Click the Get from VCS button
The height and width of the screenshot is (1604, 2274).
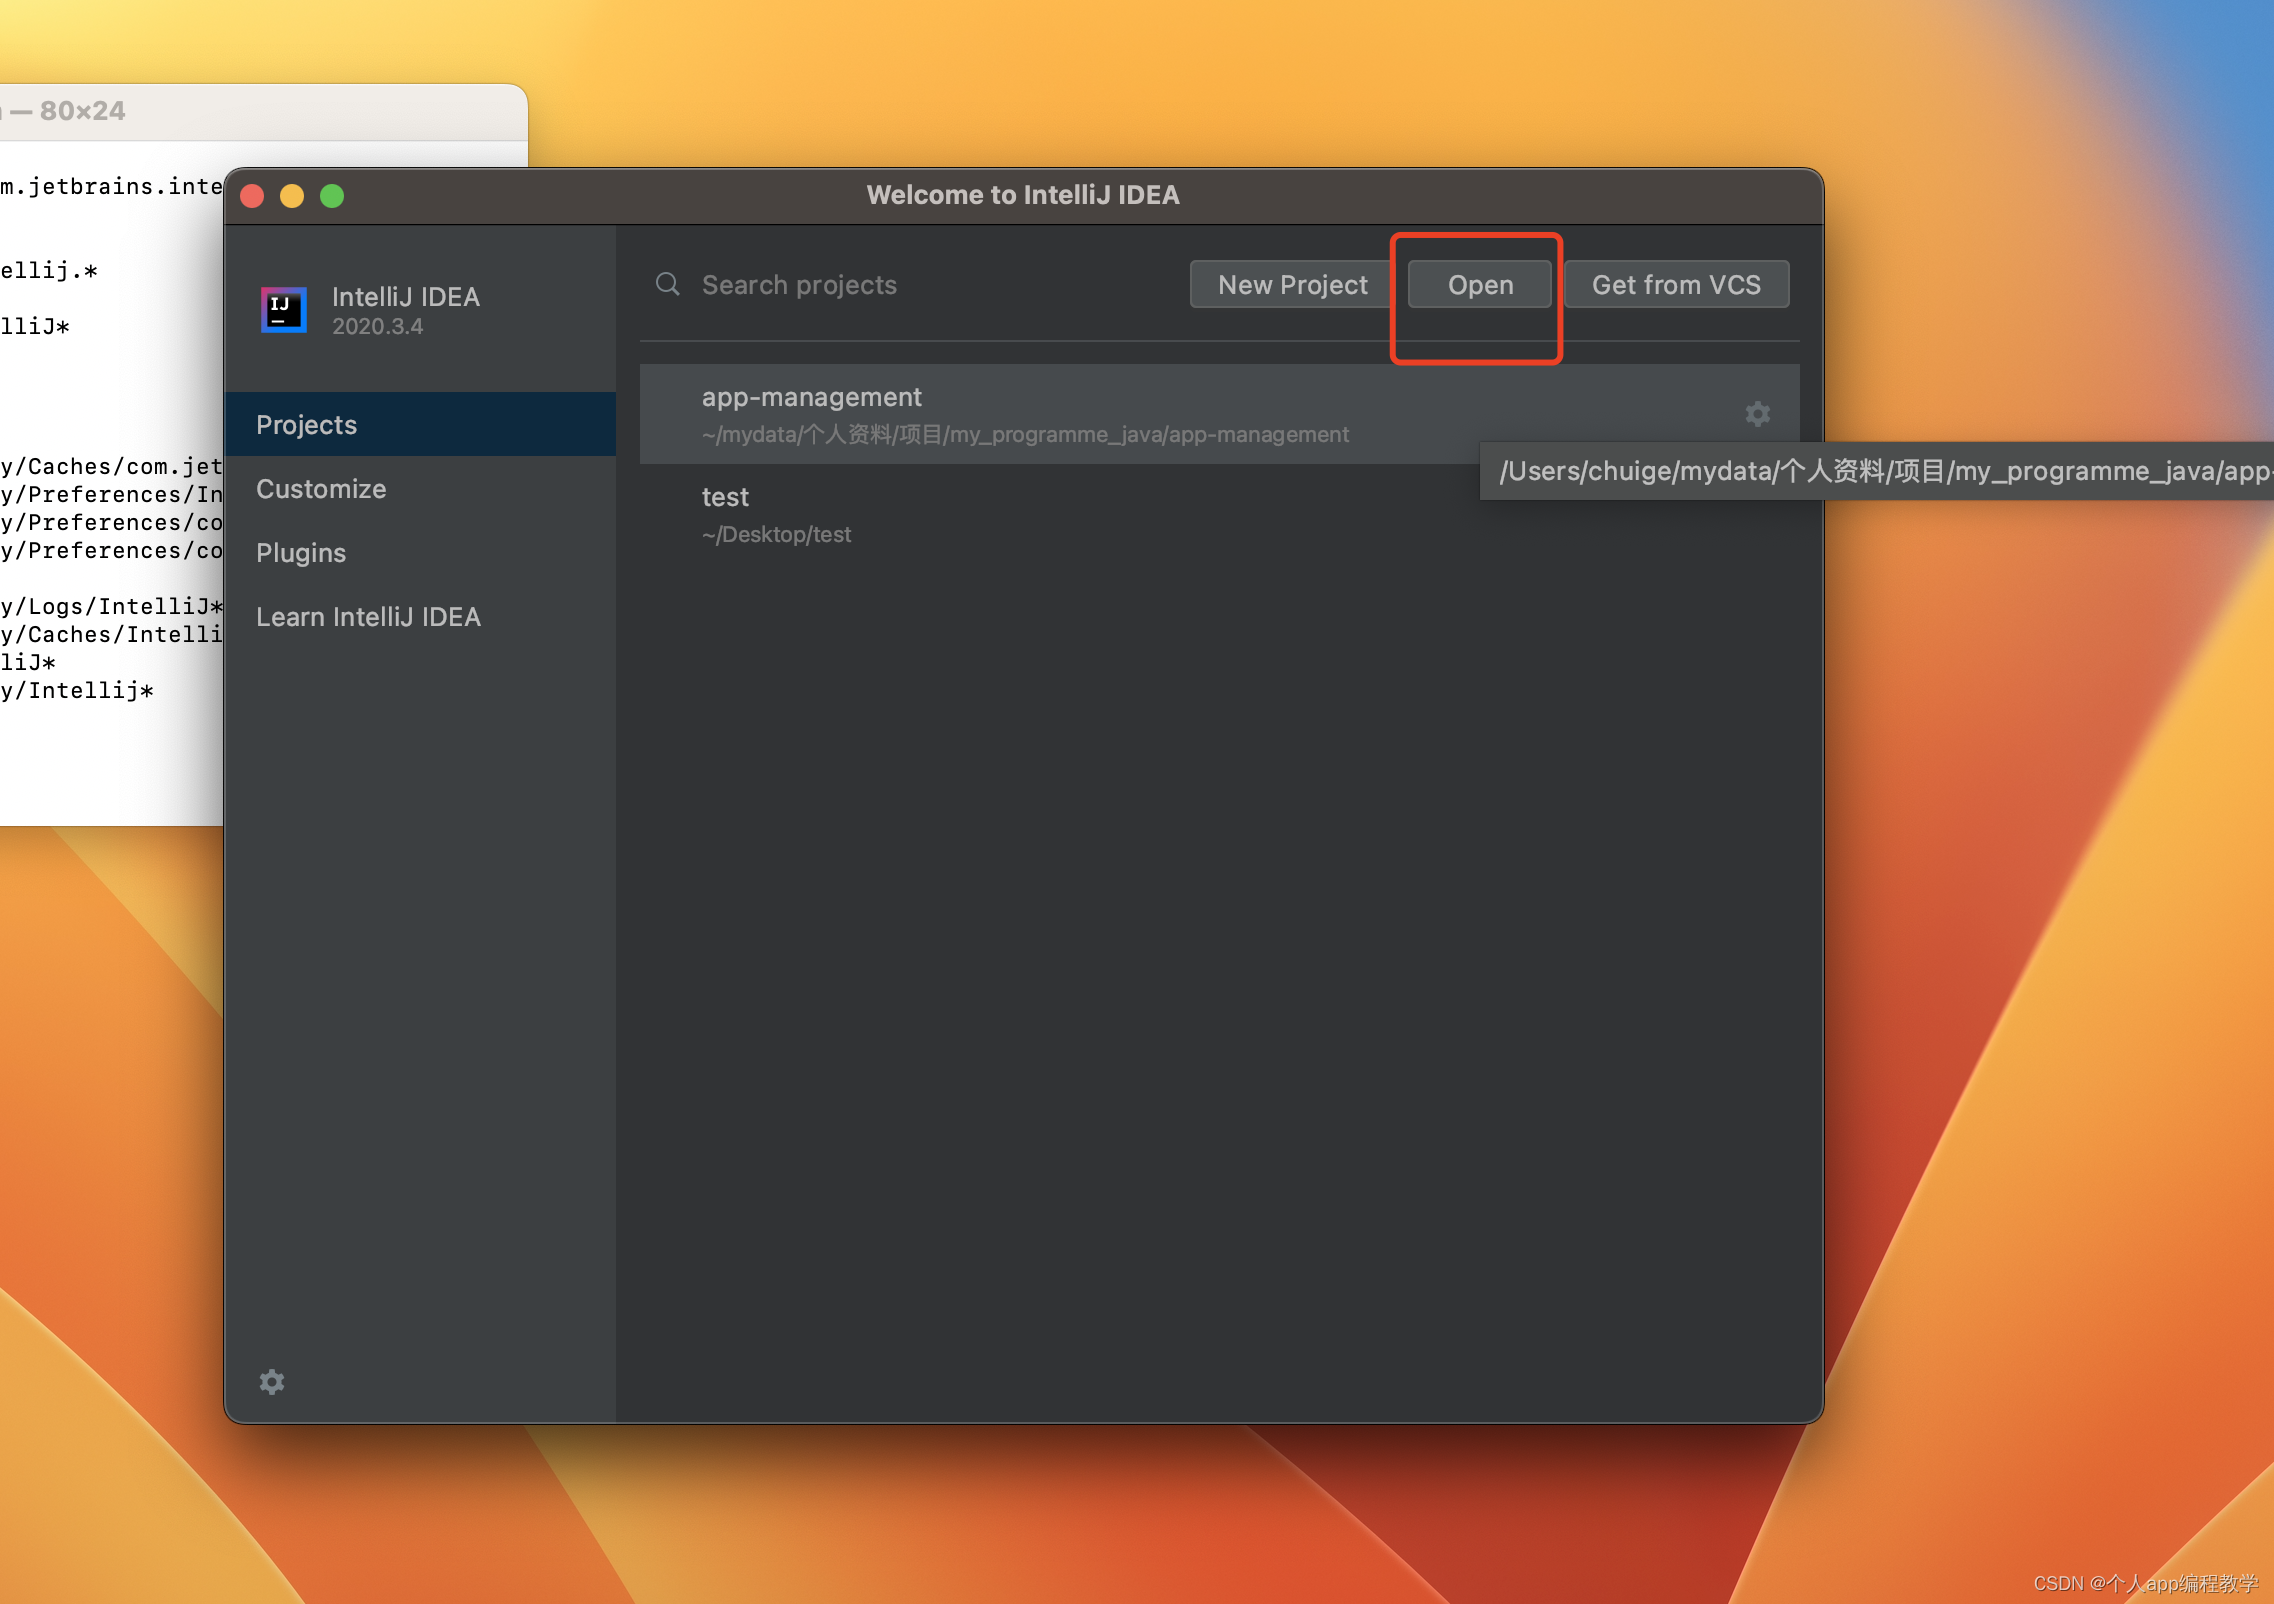coord(1676,285)
